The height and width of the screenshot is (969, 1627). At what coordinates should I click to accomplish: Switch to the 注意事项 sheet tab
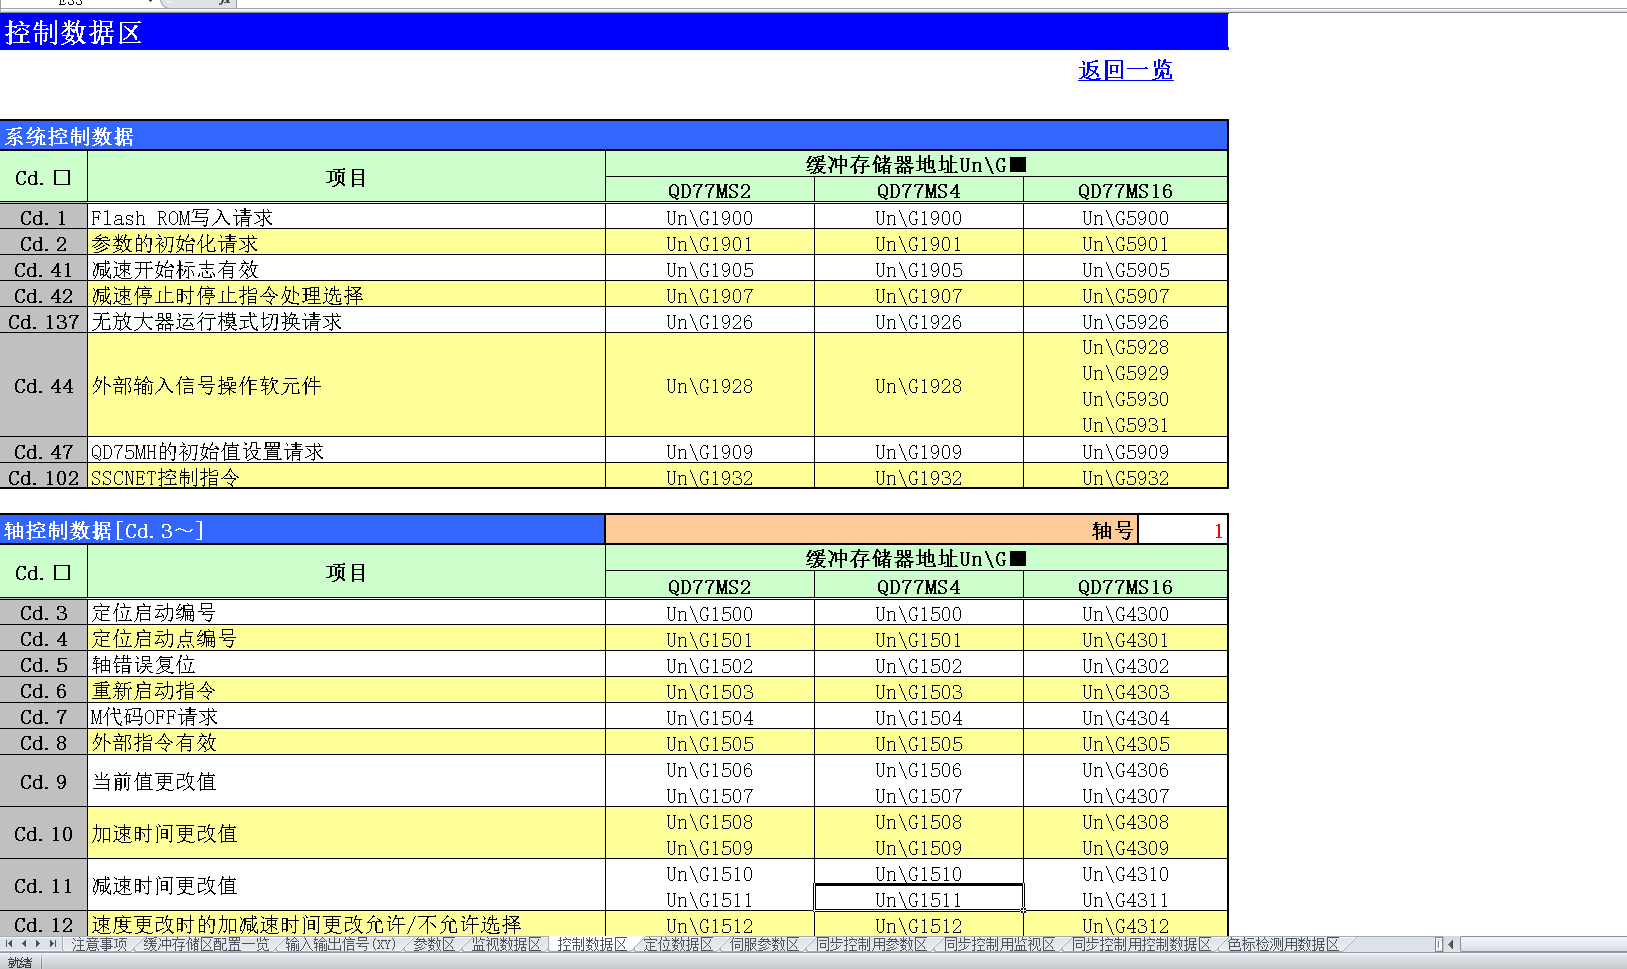pyautogui.click(x=99, y=944)
